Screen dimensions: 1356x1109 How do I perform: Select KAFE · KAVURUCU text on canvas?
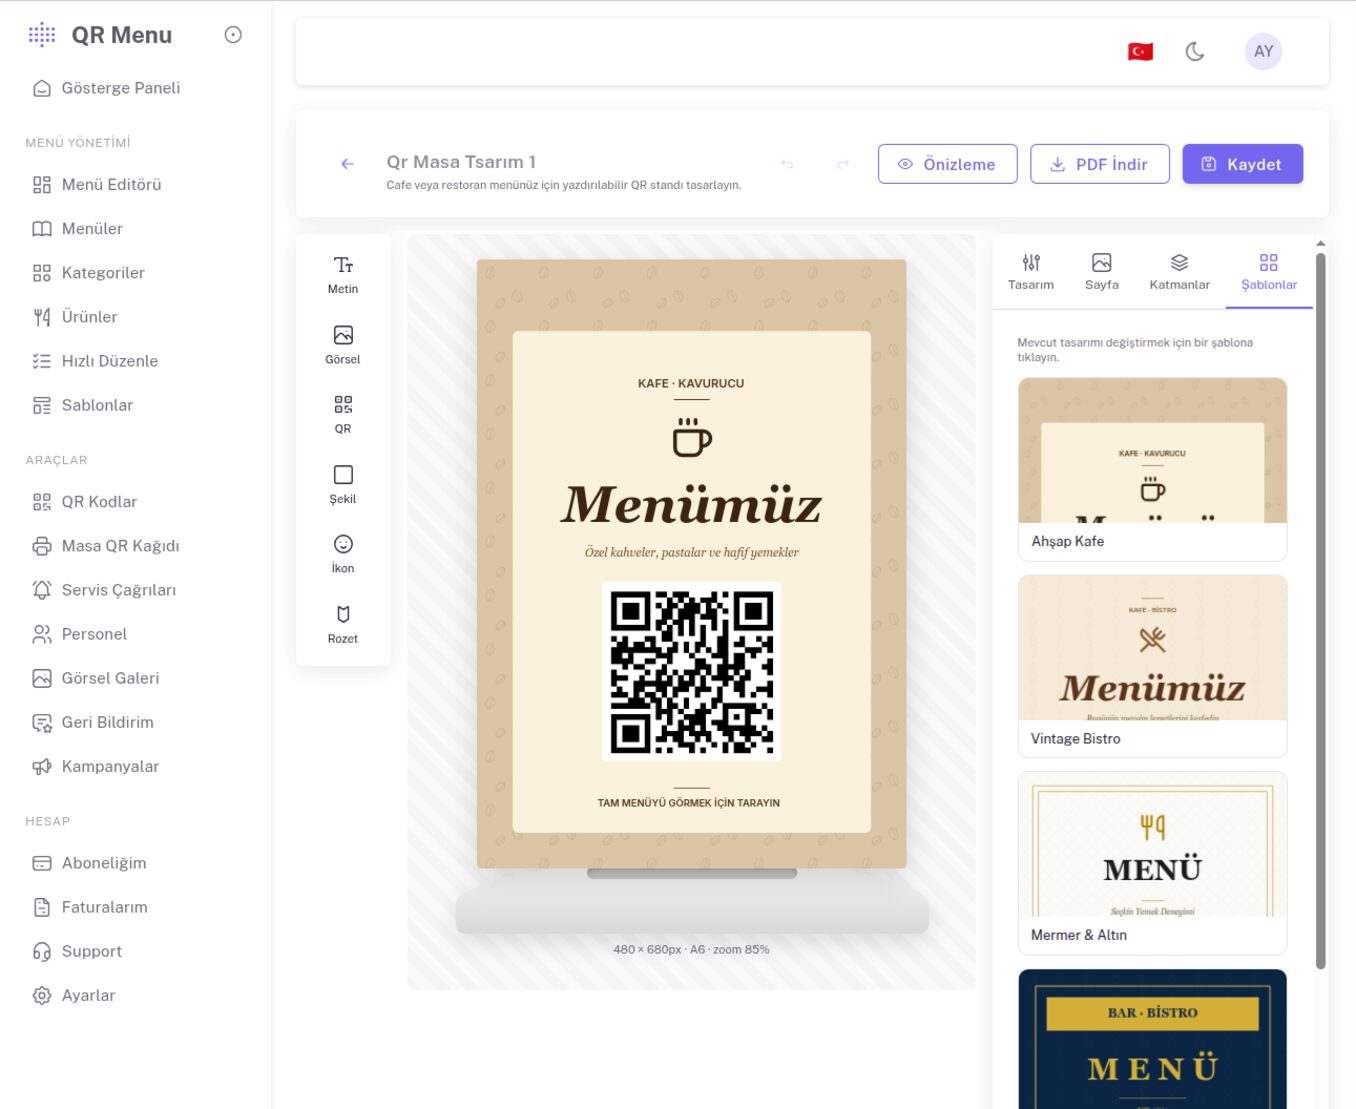click(x=691, y=383)
